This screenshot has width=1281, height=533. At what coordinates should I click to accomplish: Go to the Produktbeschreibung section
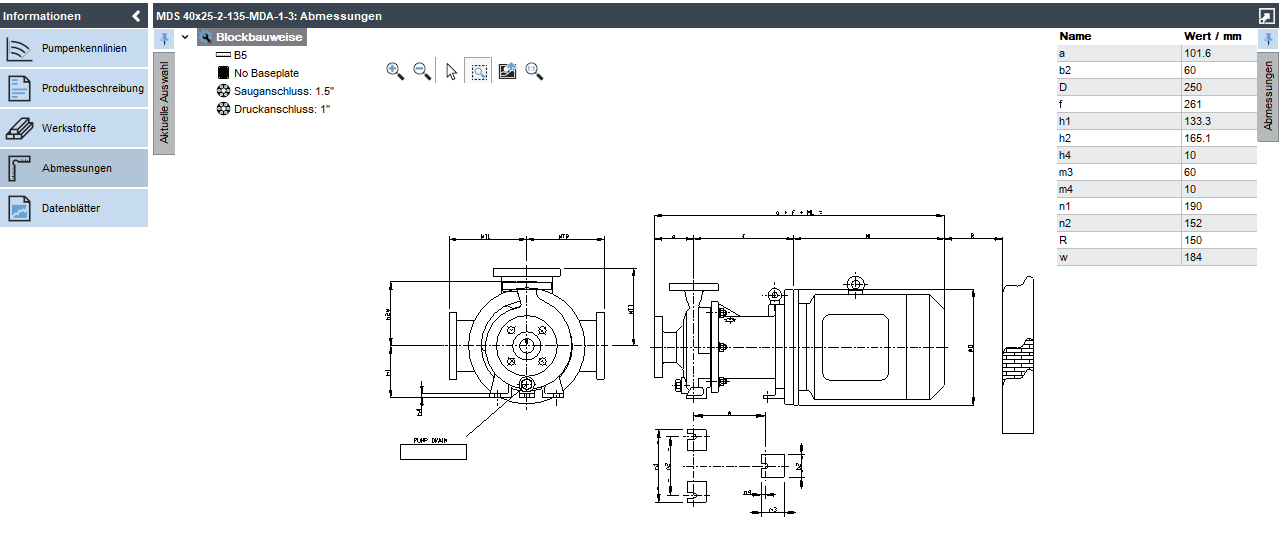tap(74, 88)
